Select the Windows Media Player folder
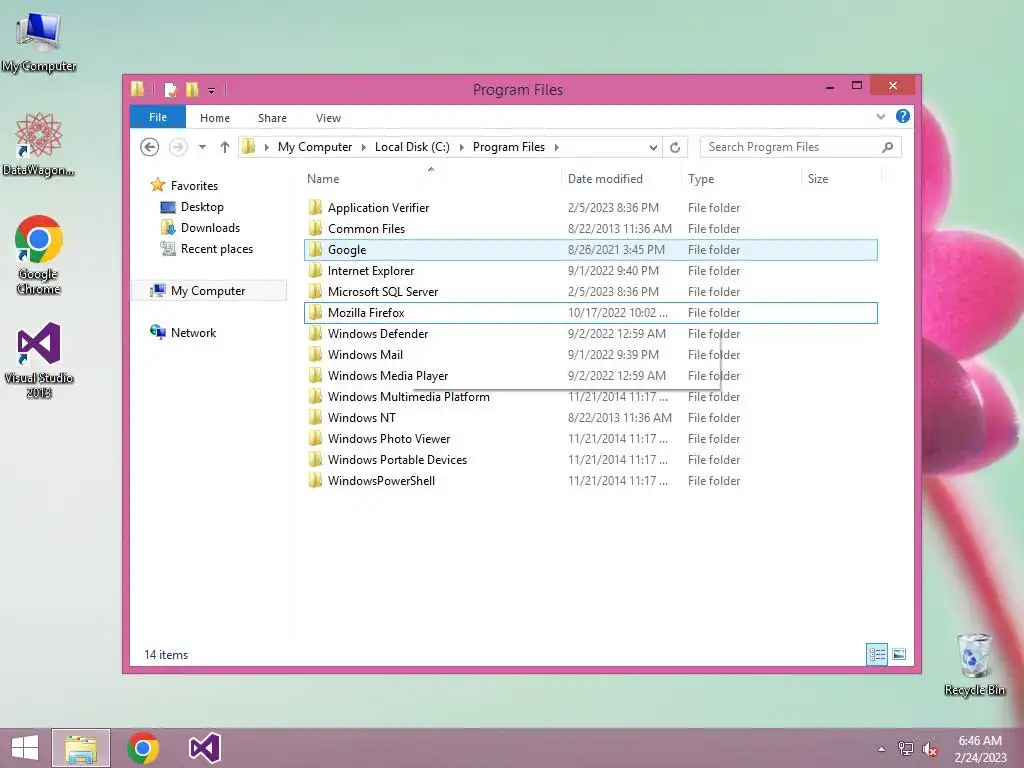The image size is (1024, 768). tap(590, 376)
